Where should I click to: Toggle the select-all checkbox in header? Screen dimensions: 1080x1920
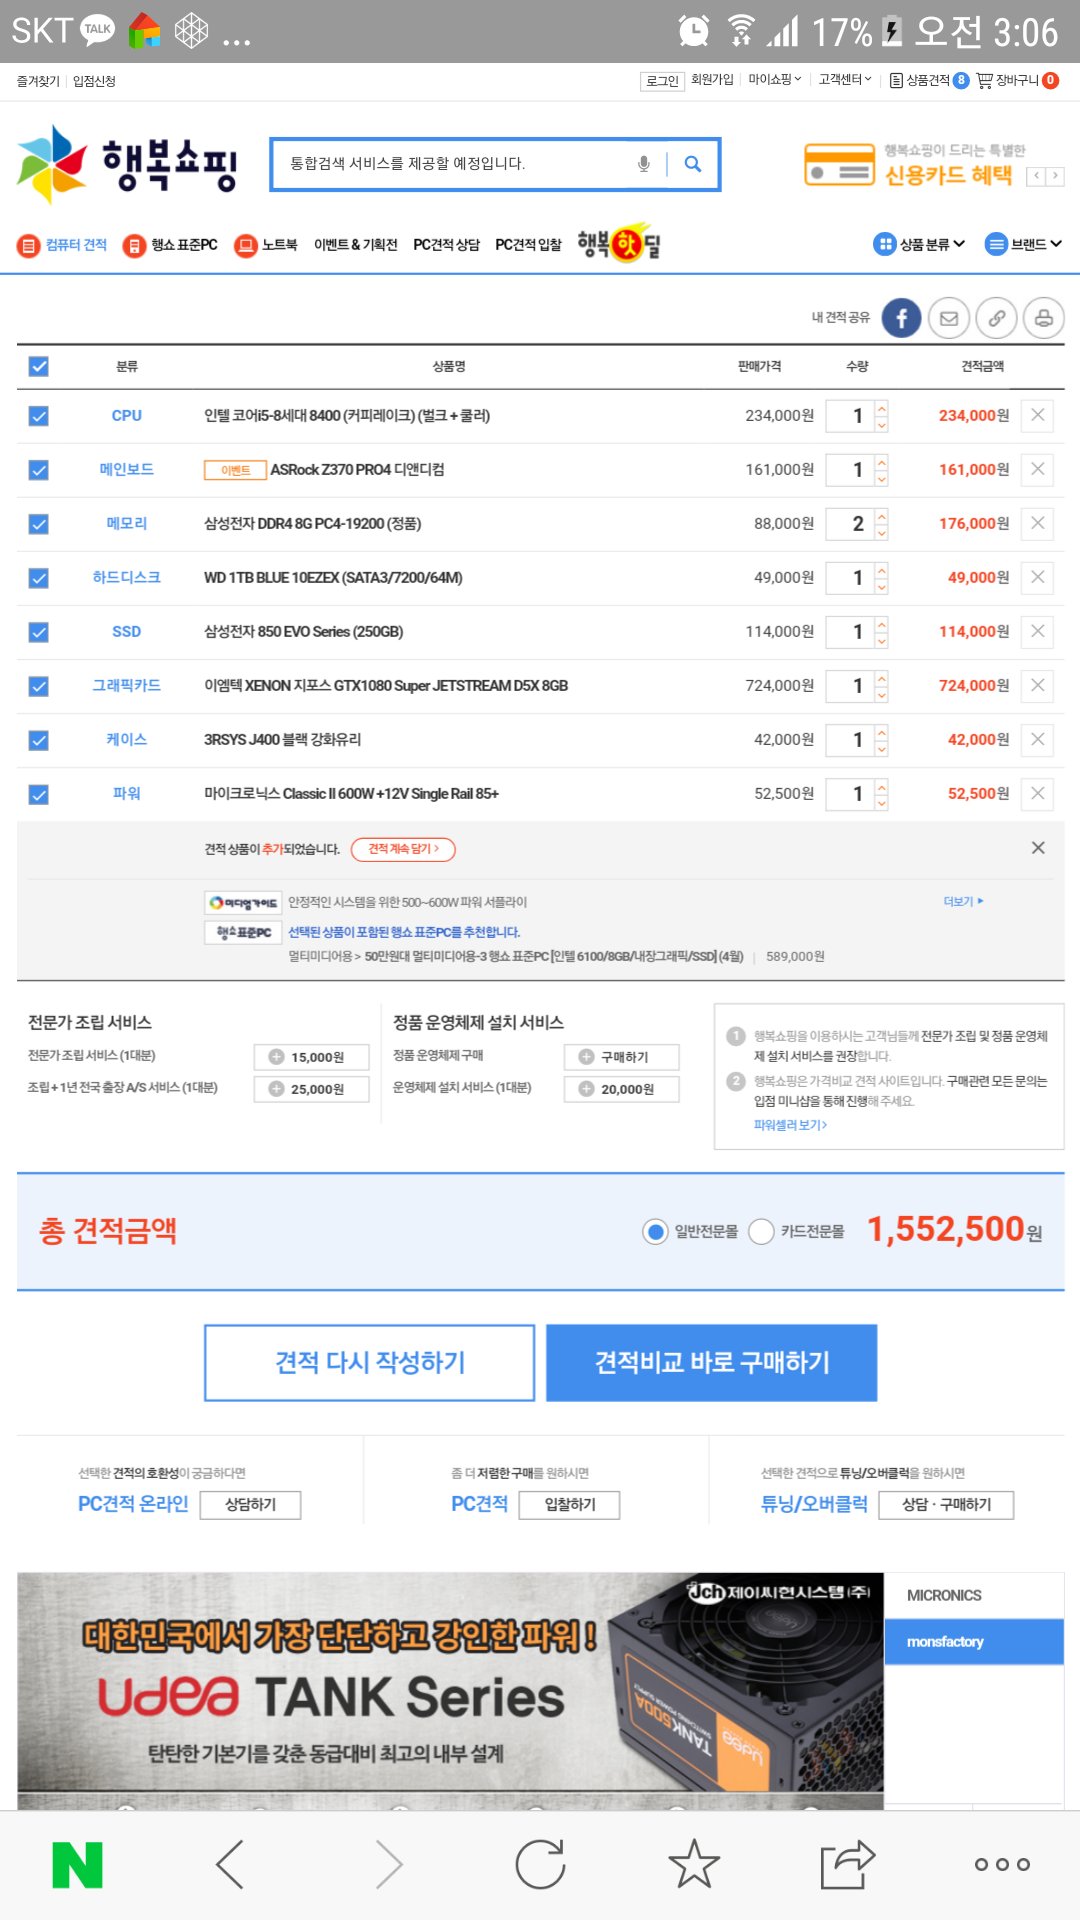pos(39,366)
